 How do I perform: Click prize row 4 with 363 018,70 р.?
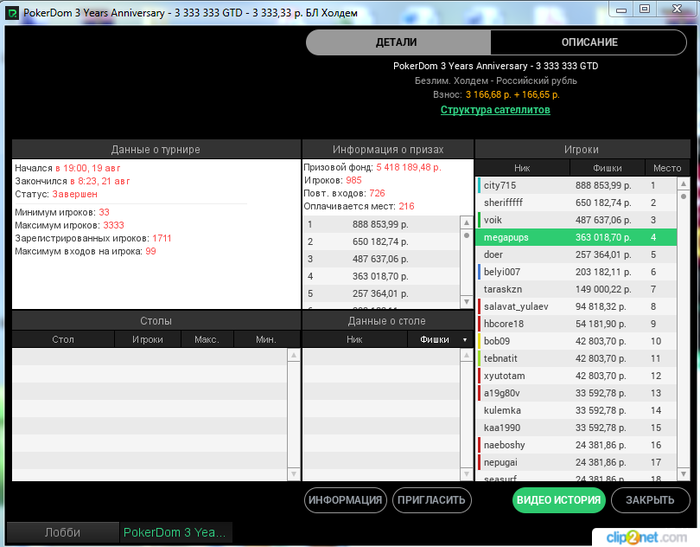[382, 276]
